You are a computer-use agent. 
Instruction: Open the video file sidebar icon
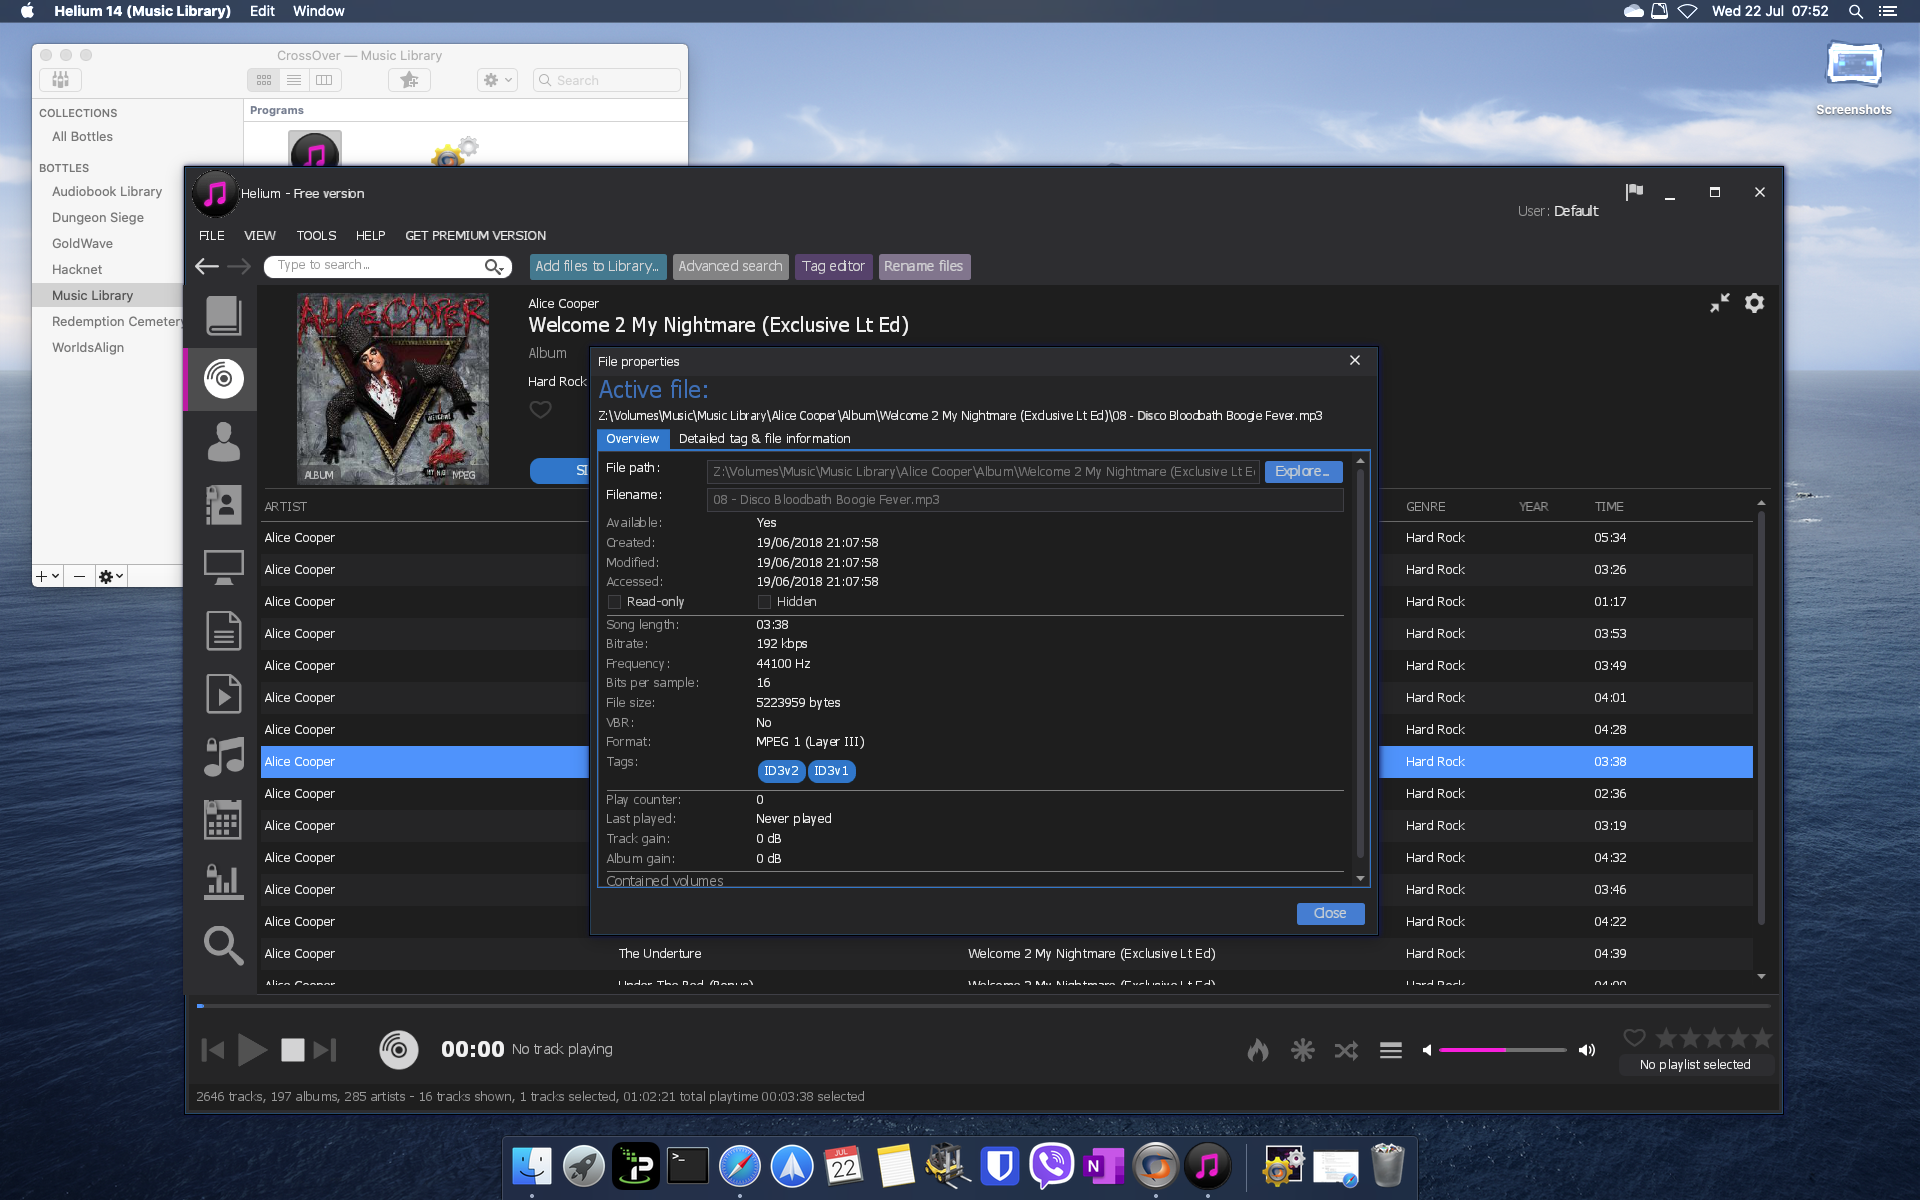click(223, 694)
